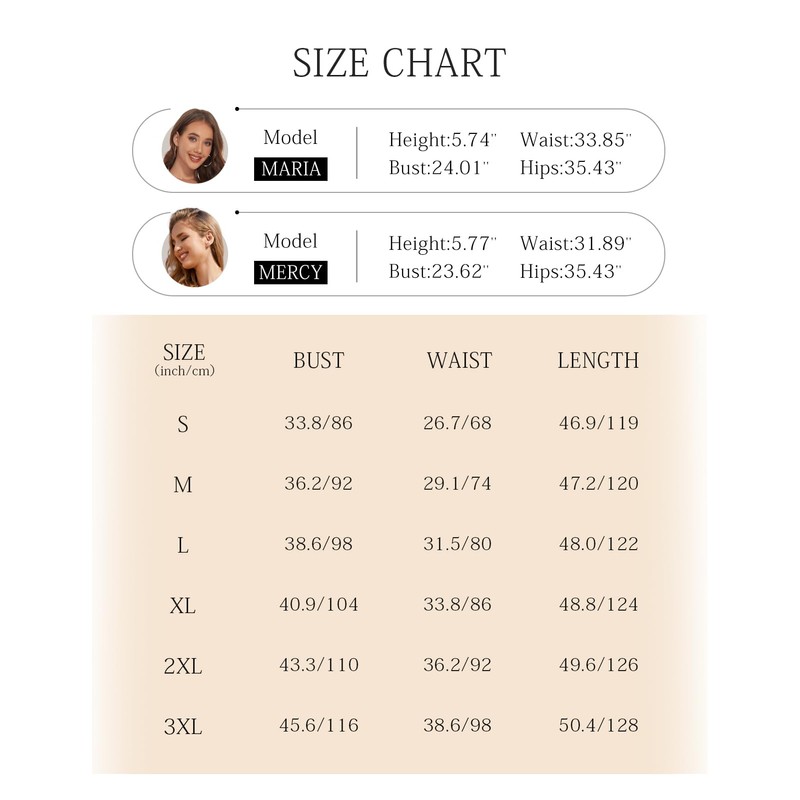The image size is (800, 800).
Task: Click the SIZE (inch/cm) column header
Action: tap(184, 360)
